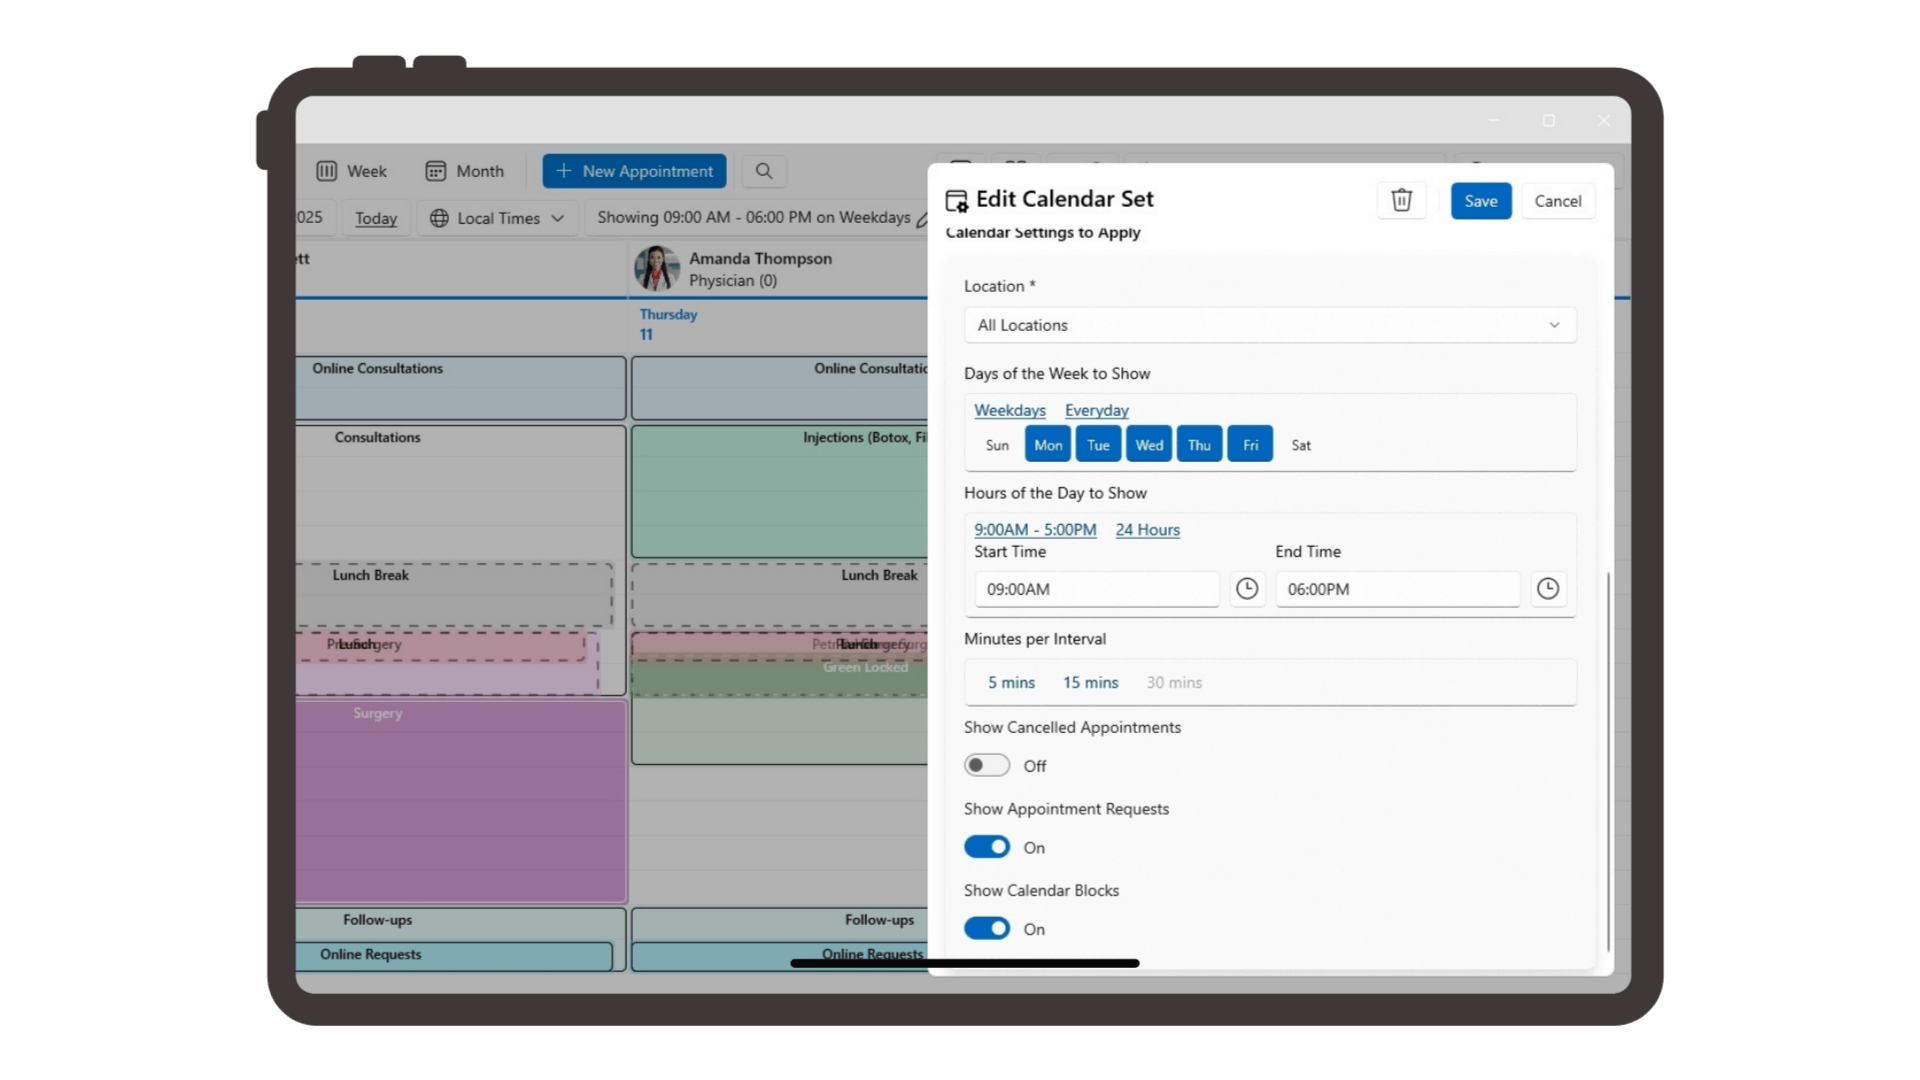Click the search magnifier icon
The image size is (1920, 1080).
(764, 171)
